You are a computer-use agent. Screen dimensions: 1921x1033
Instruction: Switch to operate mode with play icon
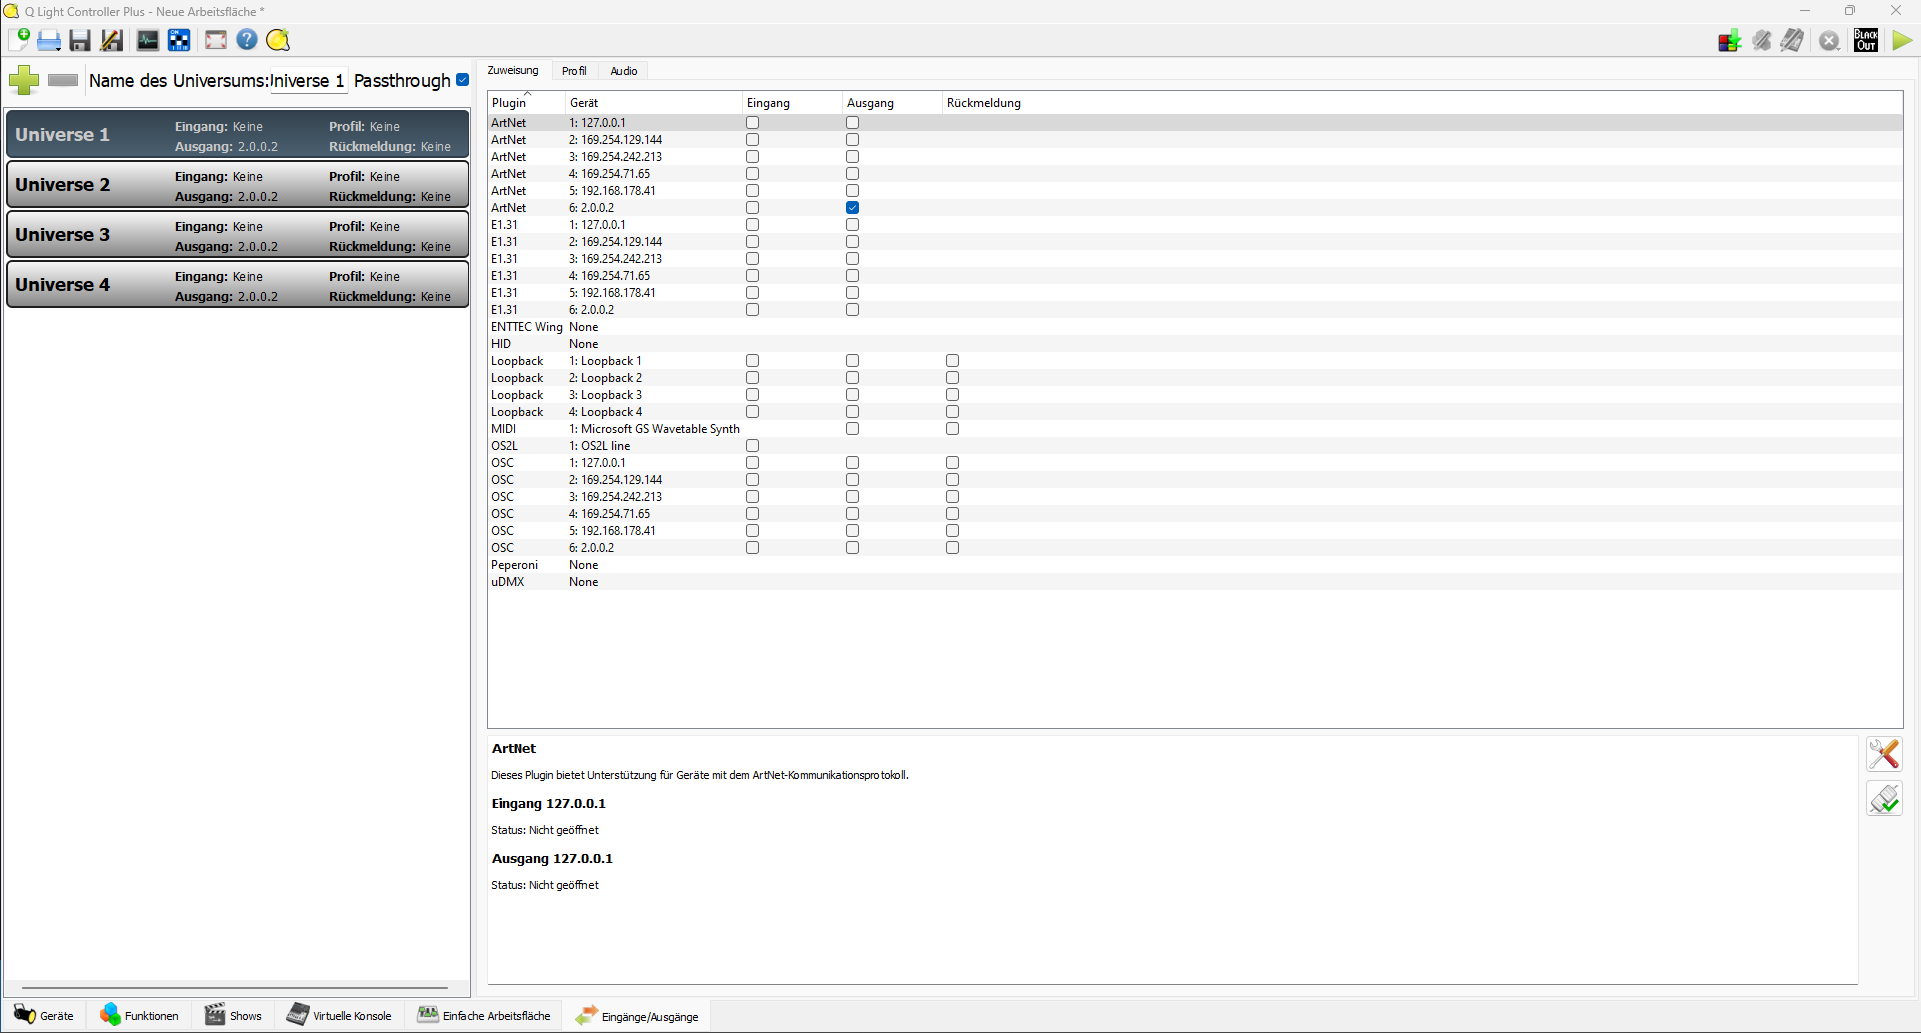pos(1902,40)
